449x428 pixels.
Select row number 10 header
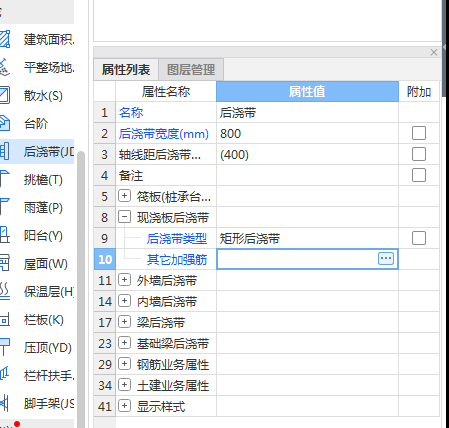pyautogui.click(x=105, y=259)
